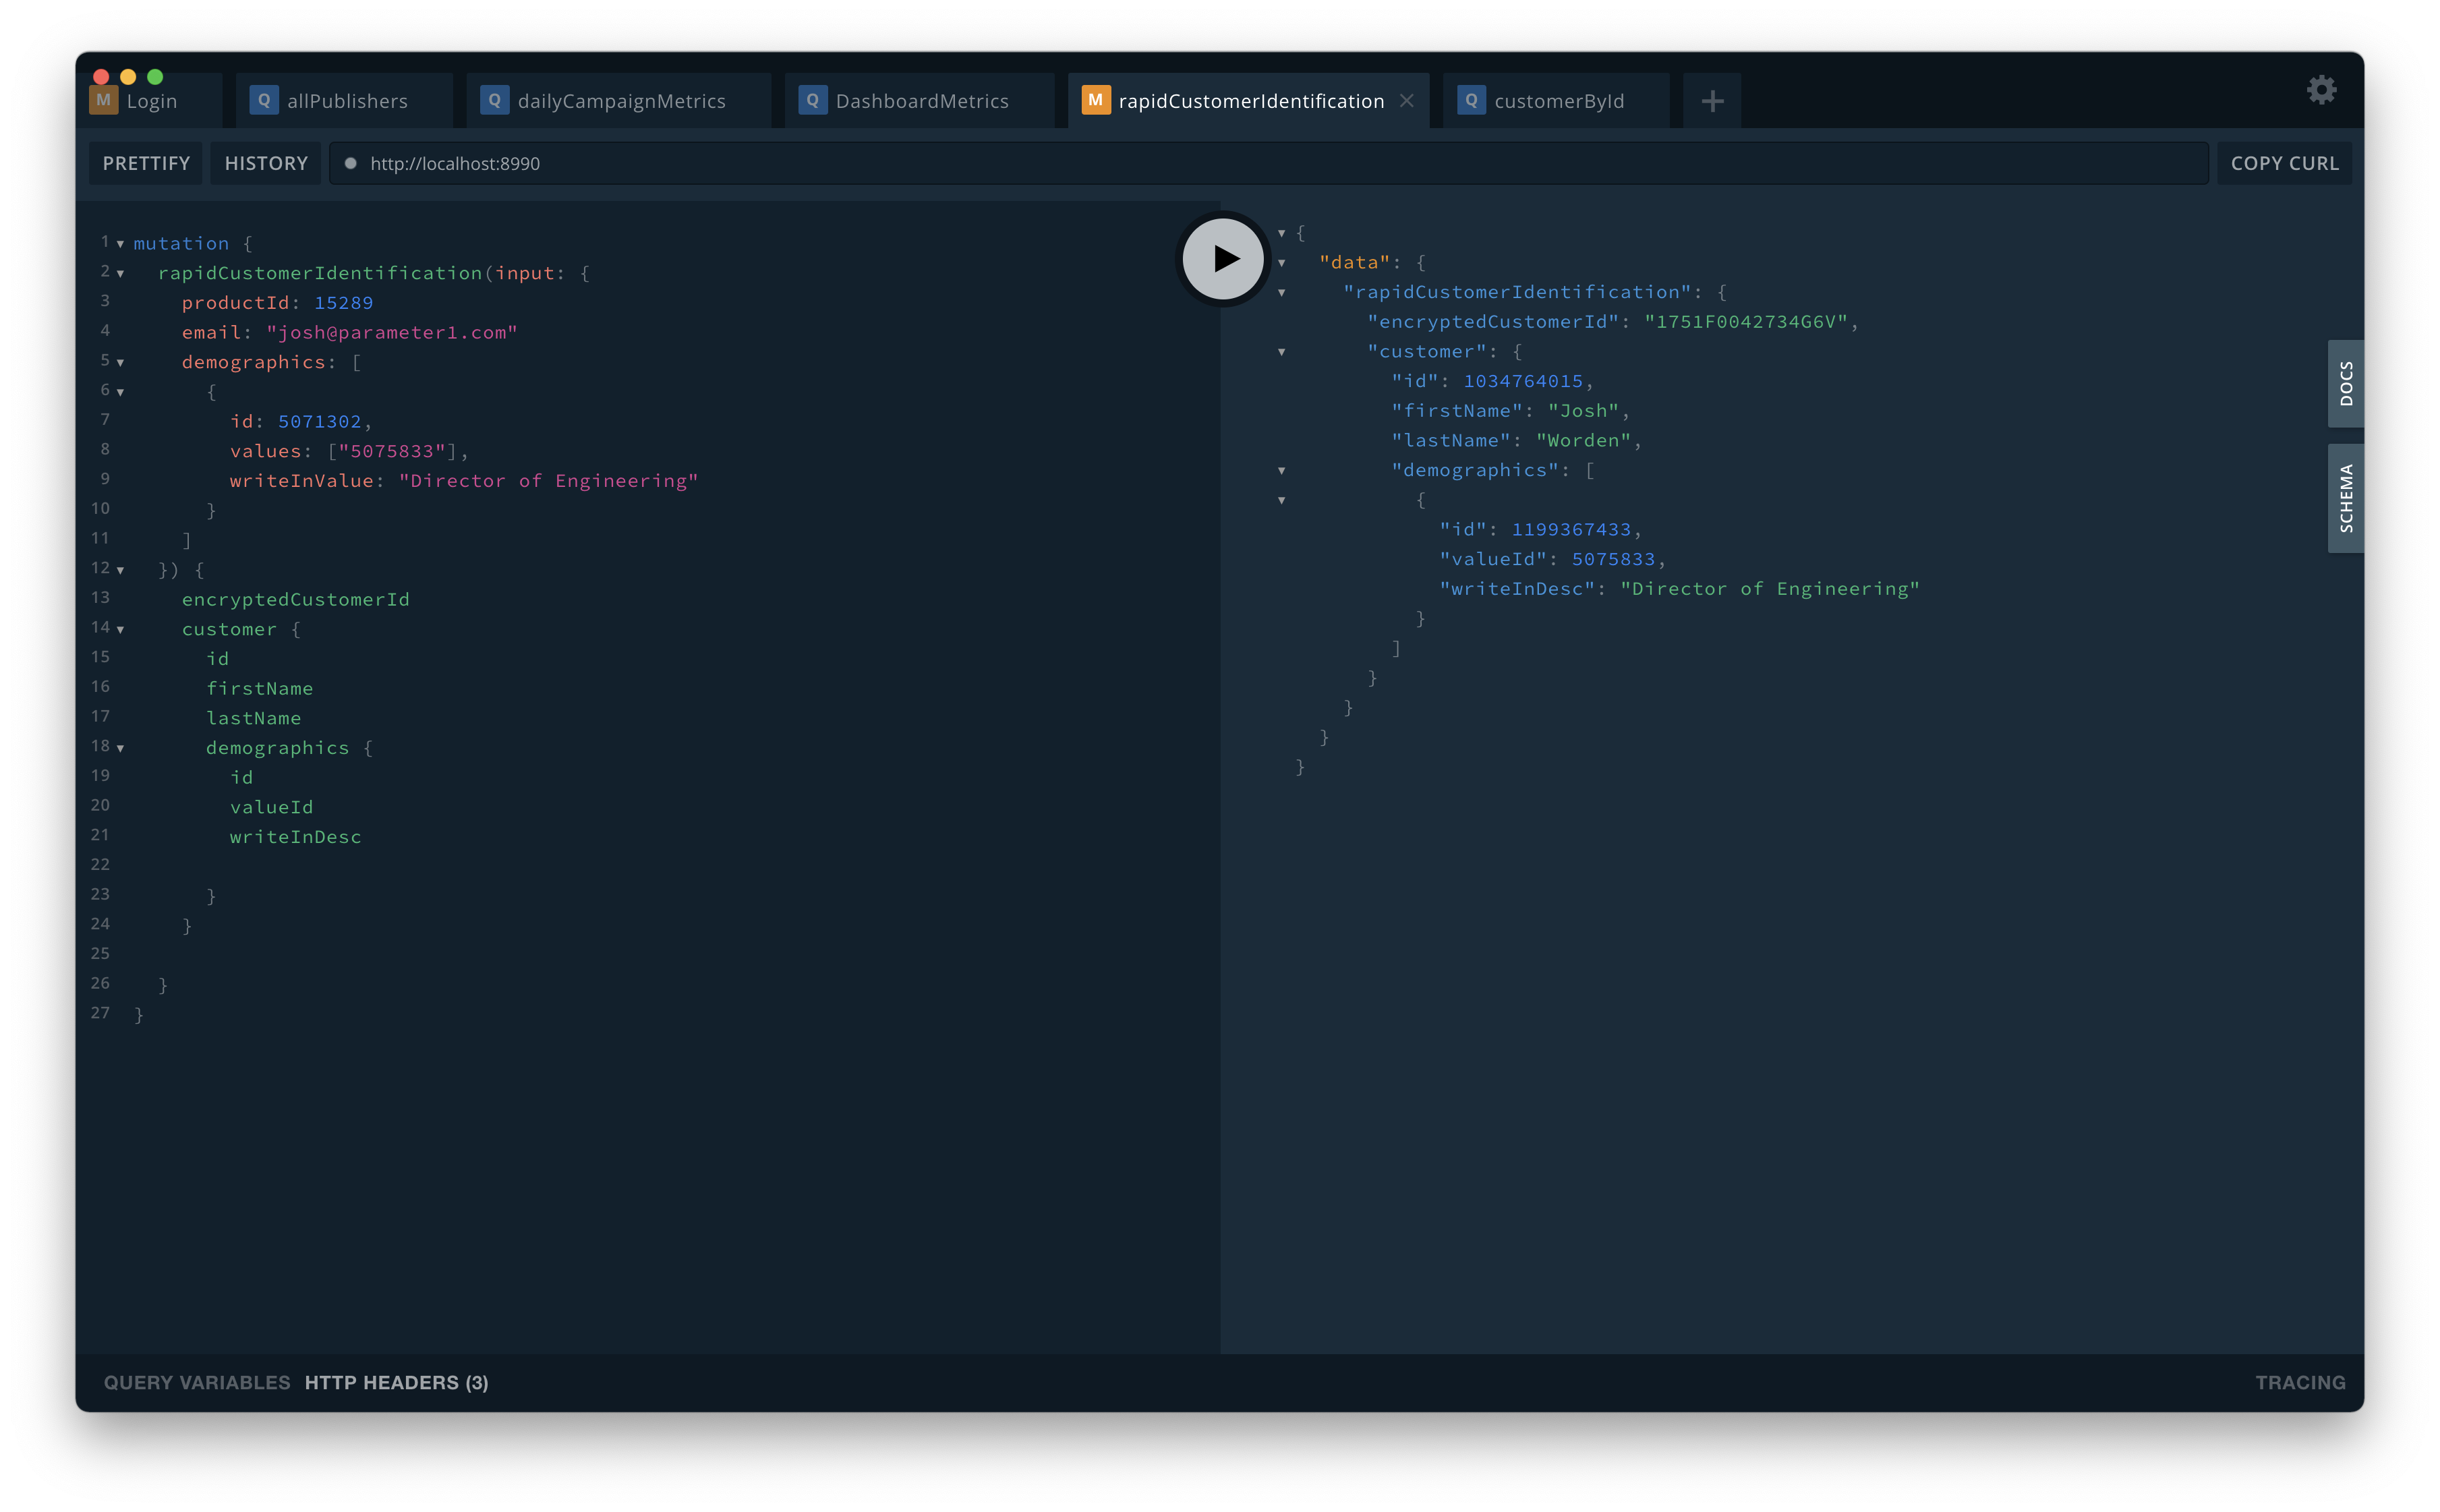The image size is (2440, 1512).
Task: Collapse the demographics input at line 5
Action: 120,363
